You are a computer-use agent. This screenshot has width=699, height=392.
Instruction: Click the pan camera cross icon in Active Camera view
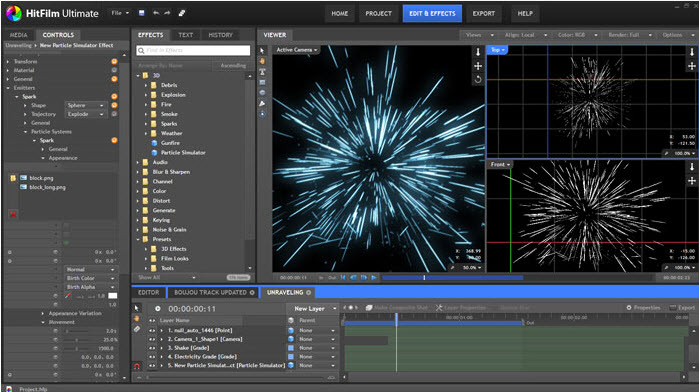click(478, 66)
